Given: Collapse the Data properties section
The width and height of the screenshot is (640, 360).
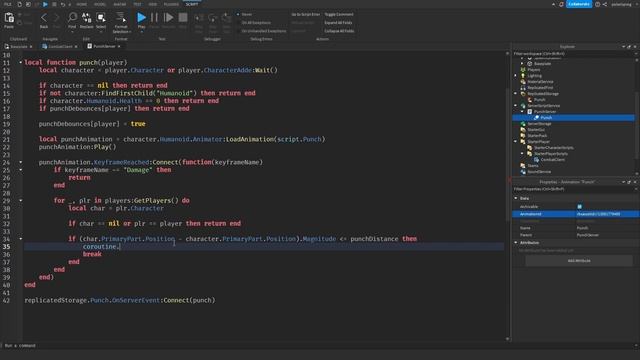Looking at the screenshot, I should [x=516, y=198].
